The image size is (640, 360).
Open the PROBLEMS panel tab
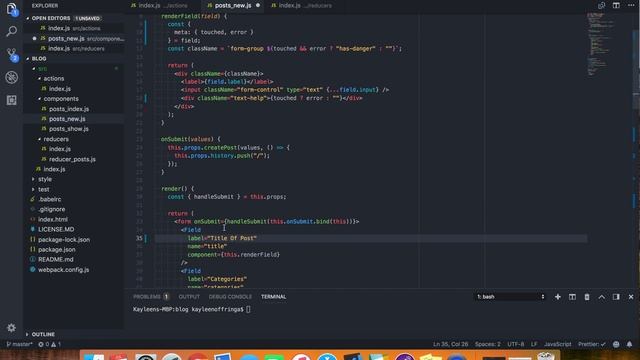pos(151,297)
